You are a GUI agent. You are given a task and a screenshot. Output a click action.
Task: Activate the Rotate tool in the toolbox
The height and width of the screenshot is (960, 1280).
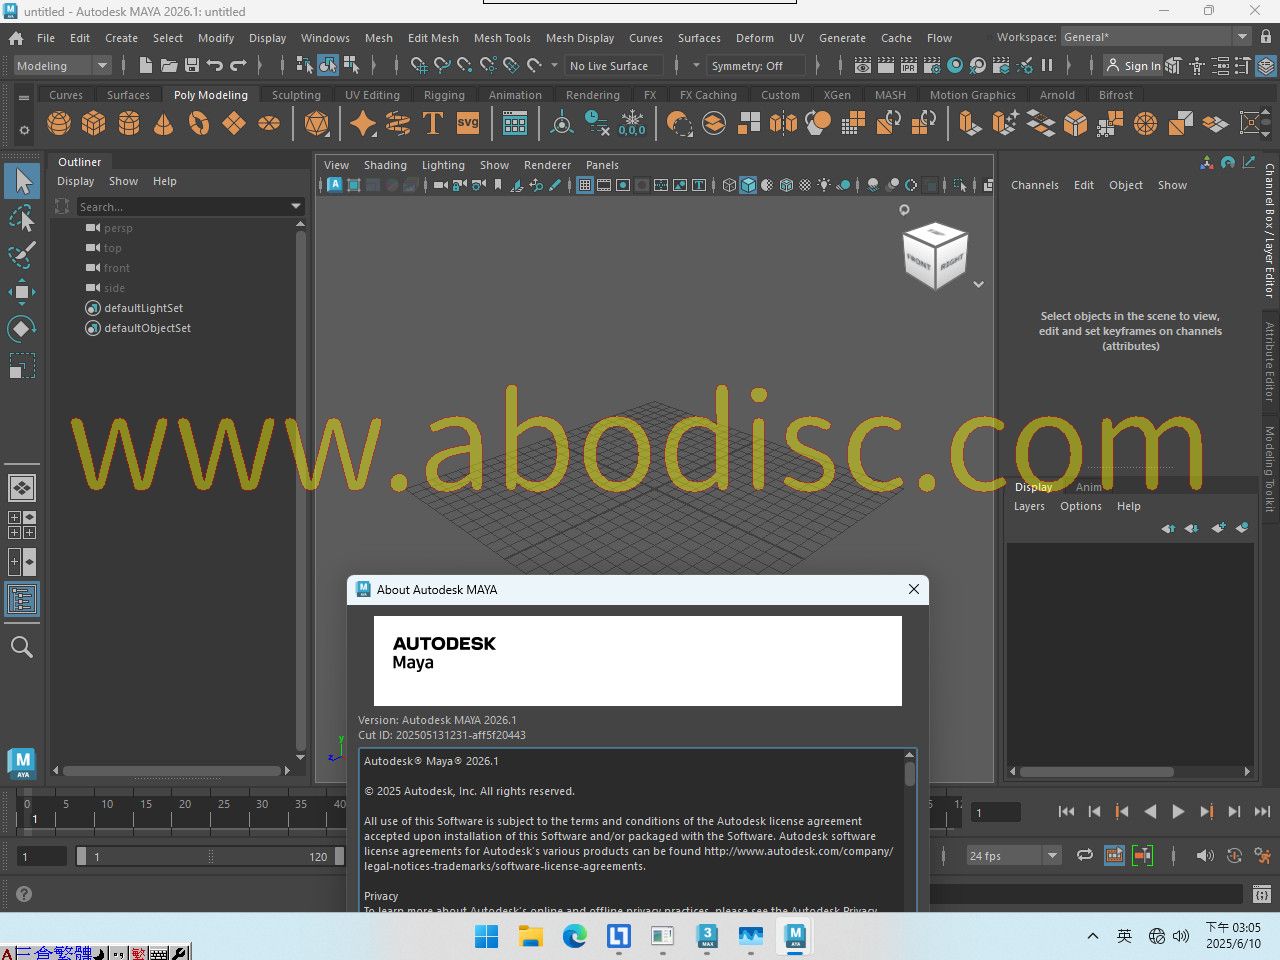tap(22, 329)
